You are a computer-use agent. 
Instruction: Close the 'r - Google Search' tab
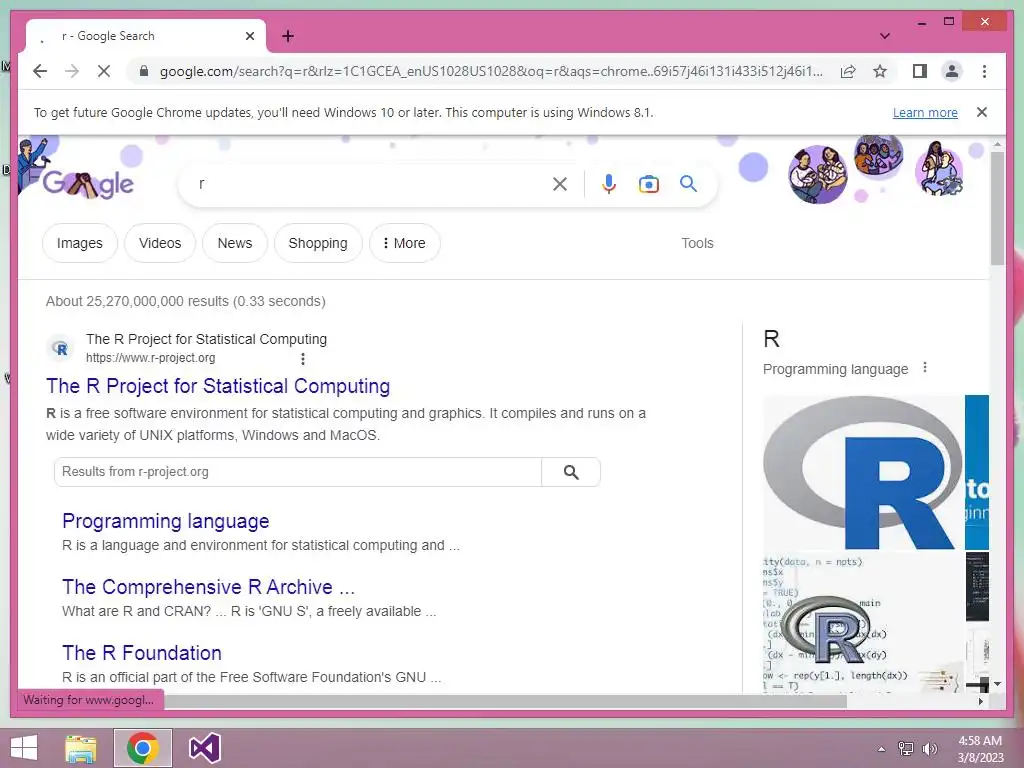[x=249, y=36]
